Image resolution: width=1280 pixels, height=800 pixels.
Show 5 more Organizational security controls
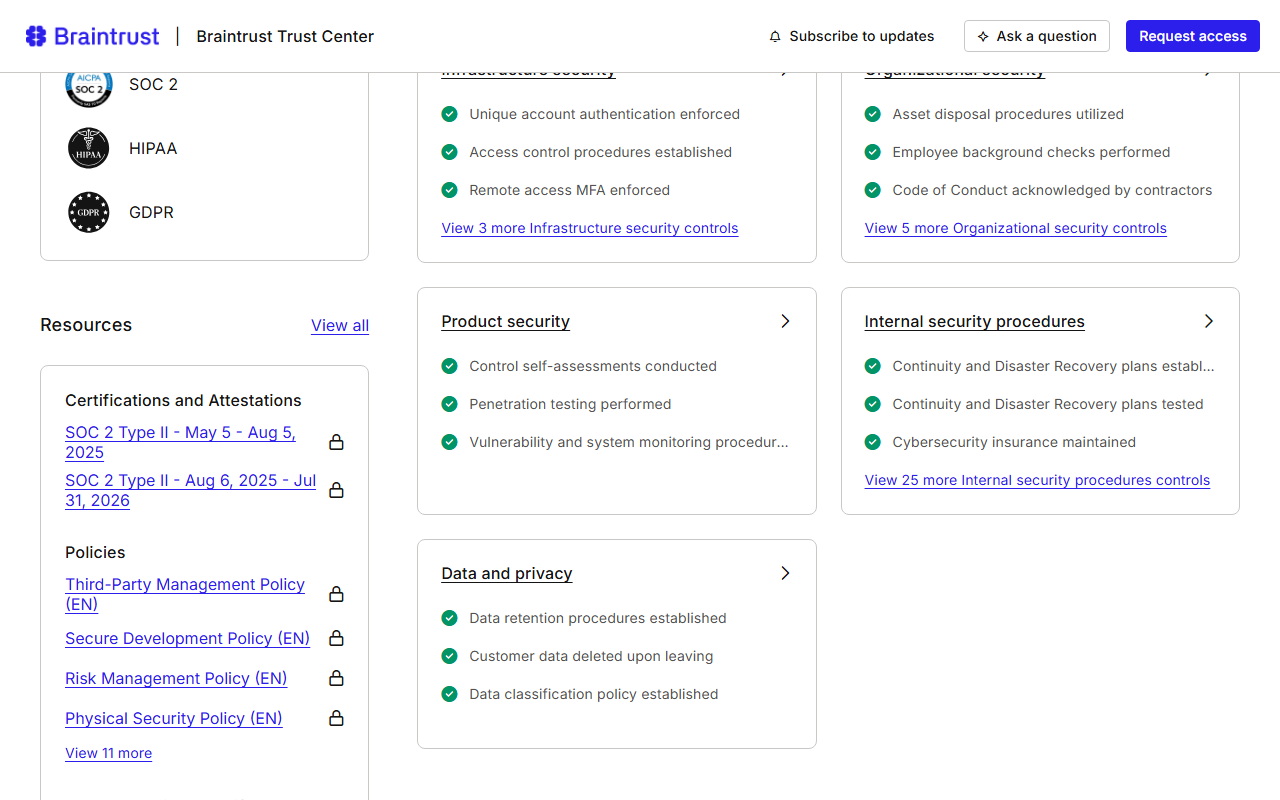click(x=1016, y=228)
